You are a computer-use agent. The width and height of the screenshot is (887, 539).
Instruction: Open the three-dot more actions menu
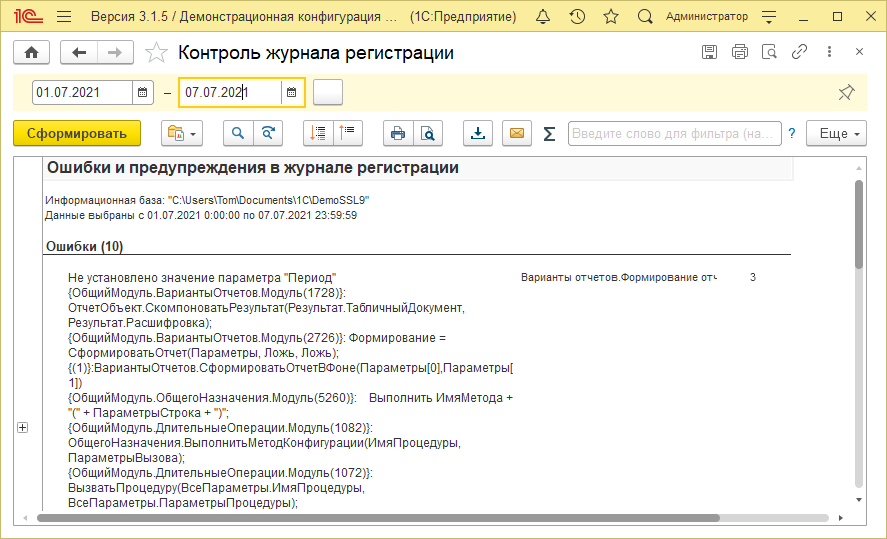(x=829, y=52)
